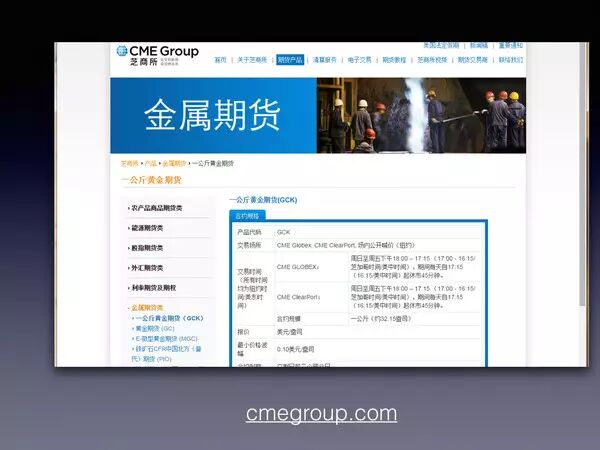Select 黄金期货 (GC) in sidebar
This screenshot has width=600, height=450.
[155, 328]
